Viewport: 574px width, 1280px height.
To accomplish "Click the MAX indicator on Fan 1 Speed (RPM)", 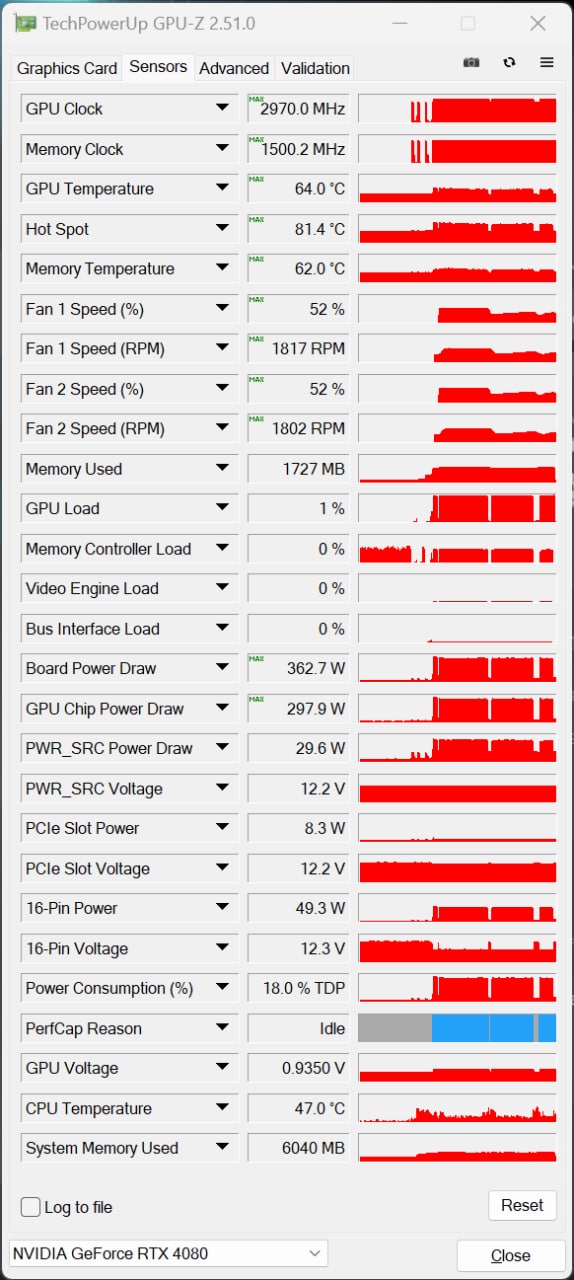I will click(x=256, y=338).
